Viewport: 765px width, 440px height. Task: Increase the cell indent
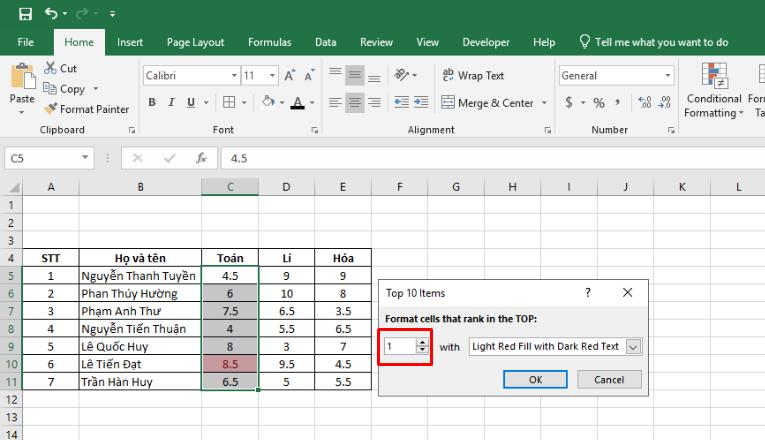tap(421, 102)
